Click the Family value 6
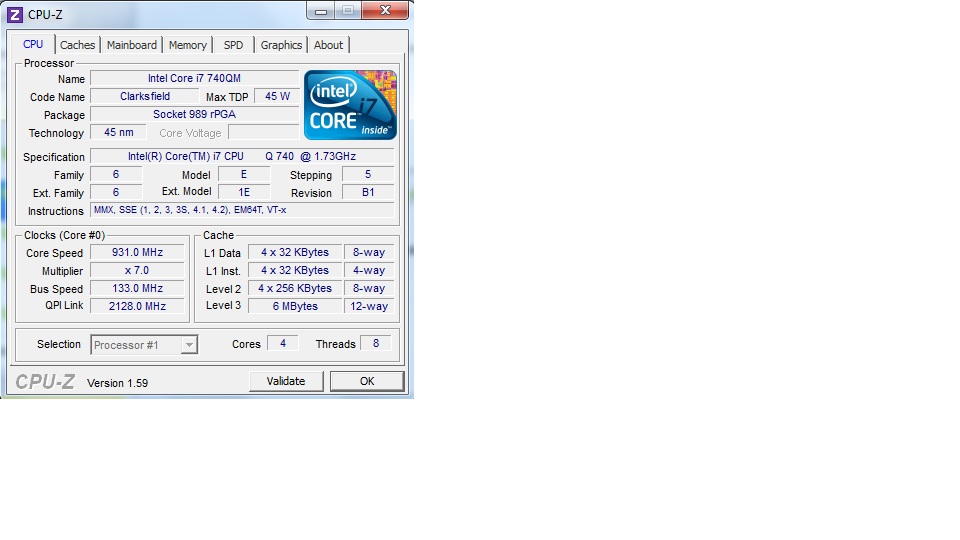The image size is (960, 540). pyautogui.click(x=116, y=174)
